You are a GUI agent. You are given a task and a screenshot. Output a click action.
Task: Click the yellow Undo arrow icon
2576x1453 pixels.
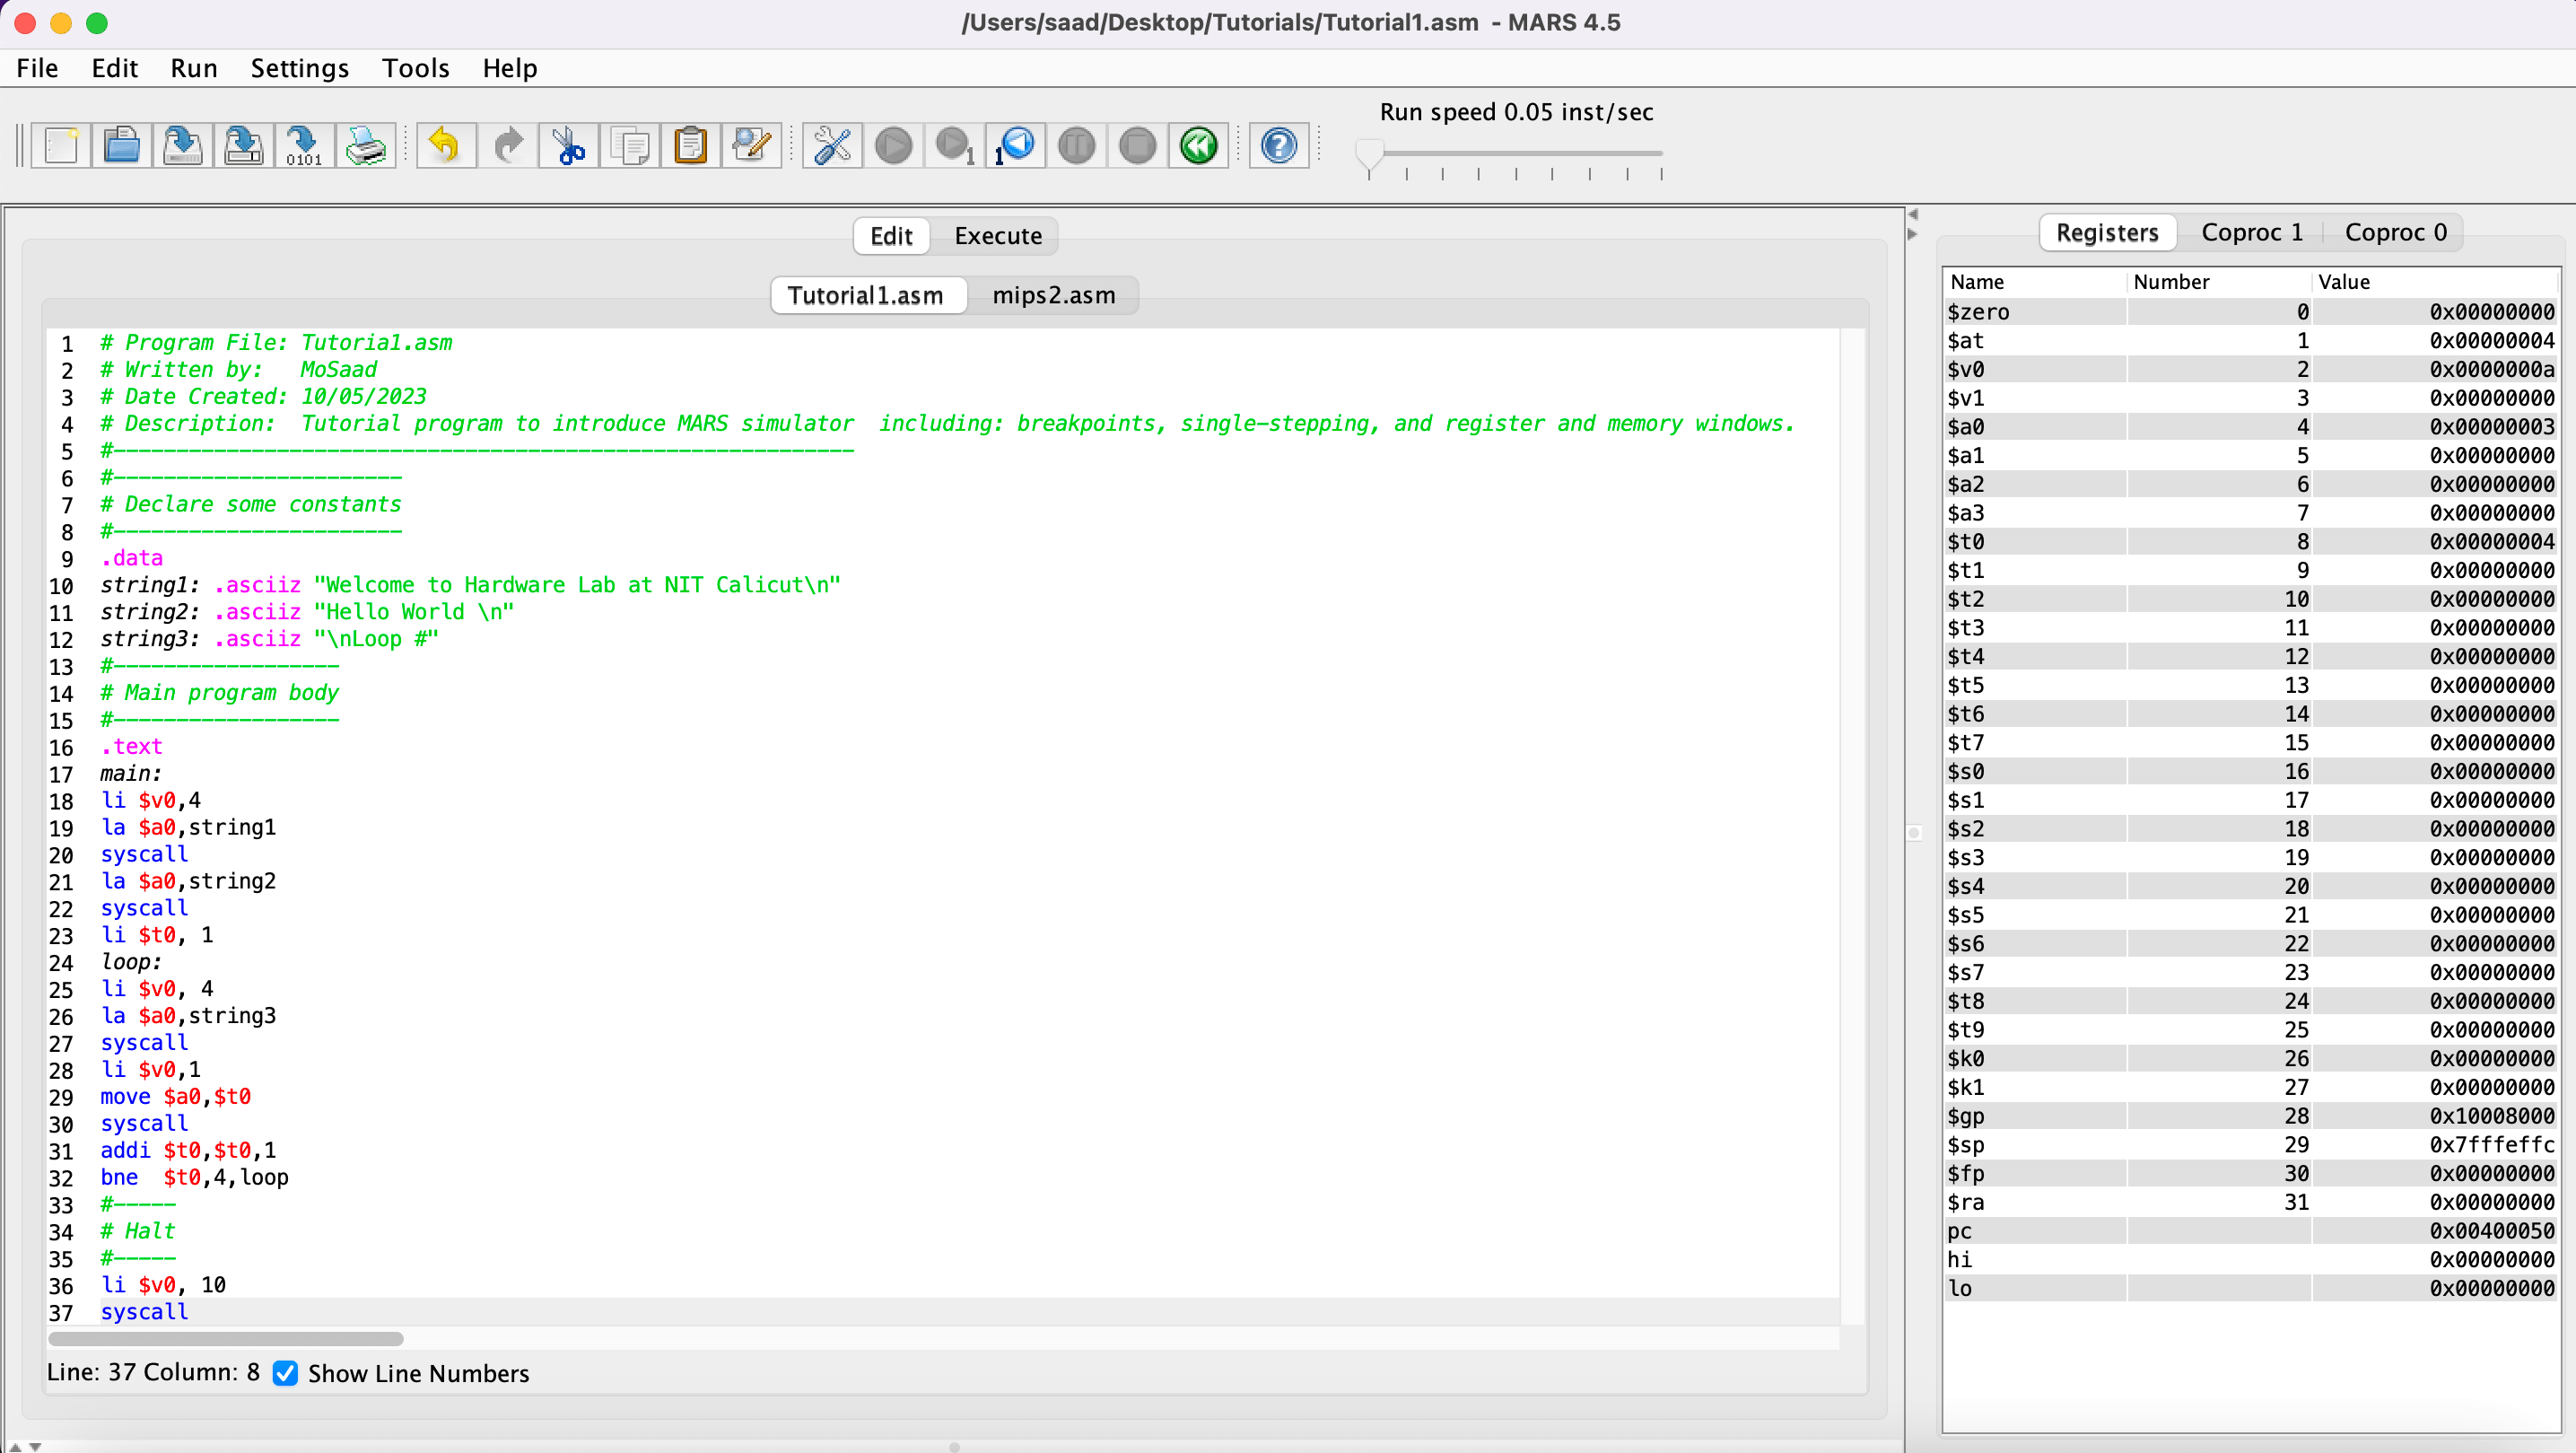pyautogui.click(x=445, y=146)
